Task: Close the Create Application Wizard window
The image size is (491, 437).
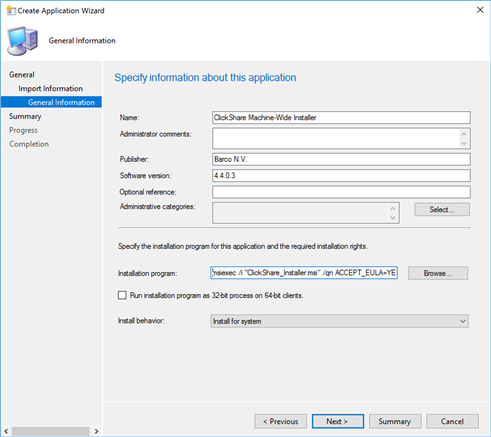Action: tap(480, 10)
